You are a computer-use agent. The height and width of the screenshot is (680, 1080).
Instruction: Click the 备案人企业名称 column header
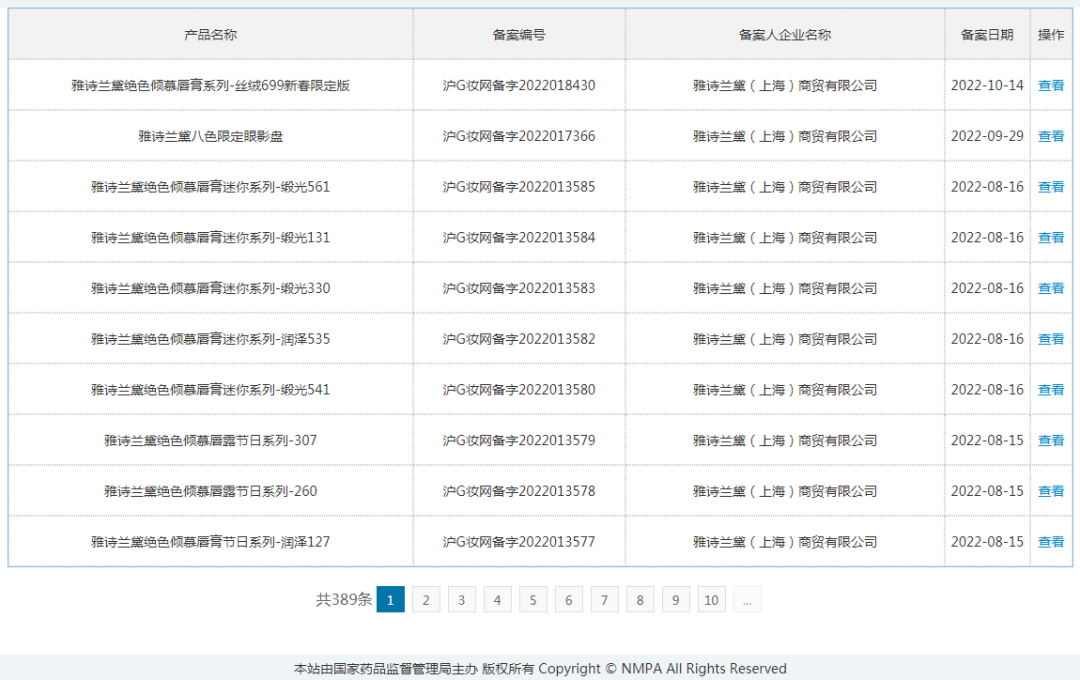tap(785, 34)
